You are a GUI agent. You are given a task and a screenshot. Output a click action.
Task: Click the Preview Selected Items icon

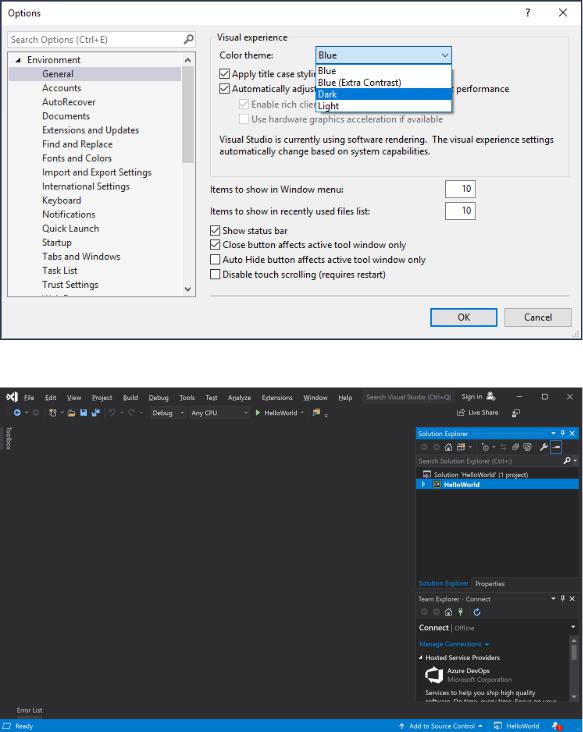click(556, 447)
